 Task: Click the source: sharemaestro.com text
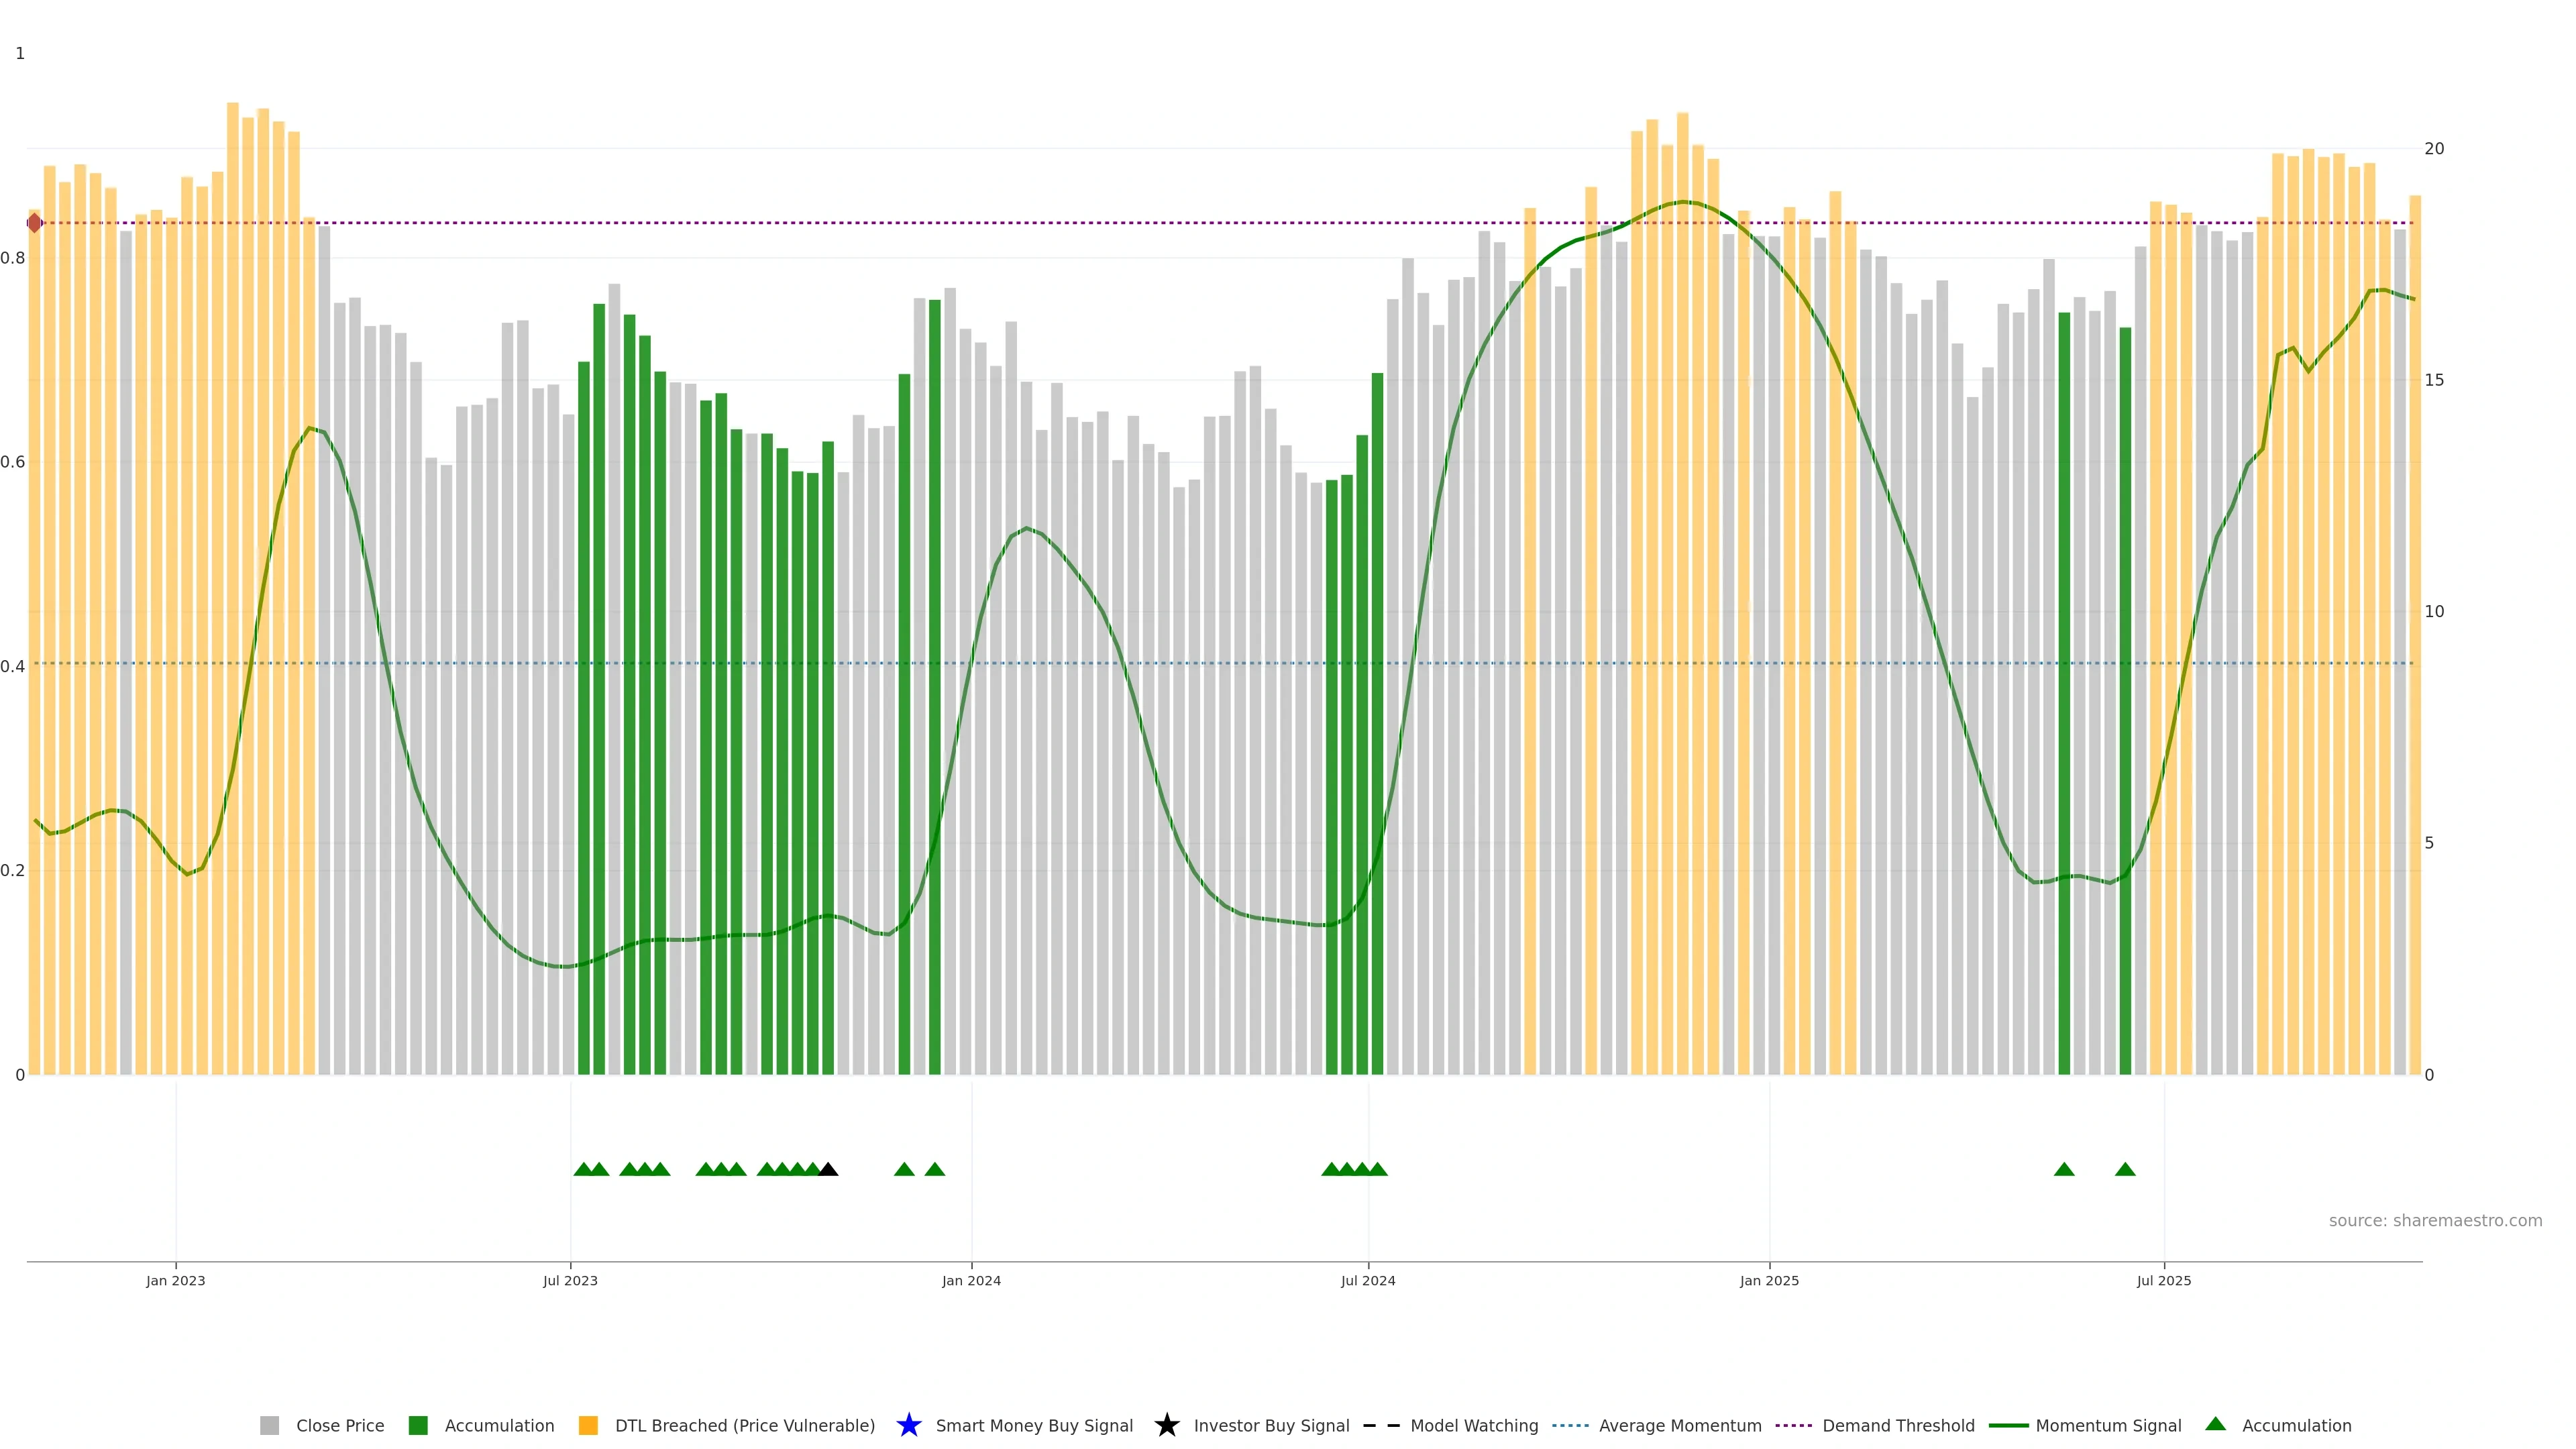[x=2435, y=1220]
